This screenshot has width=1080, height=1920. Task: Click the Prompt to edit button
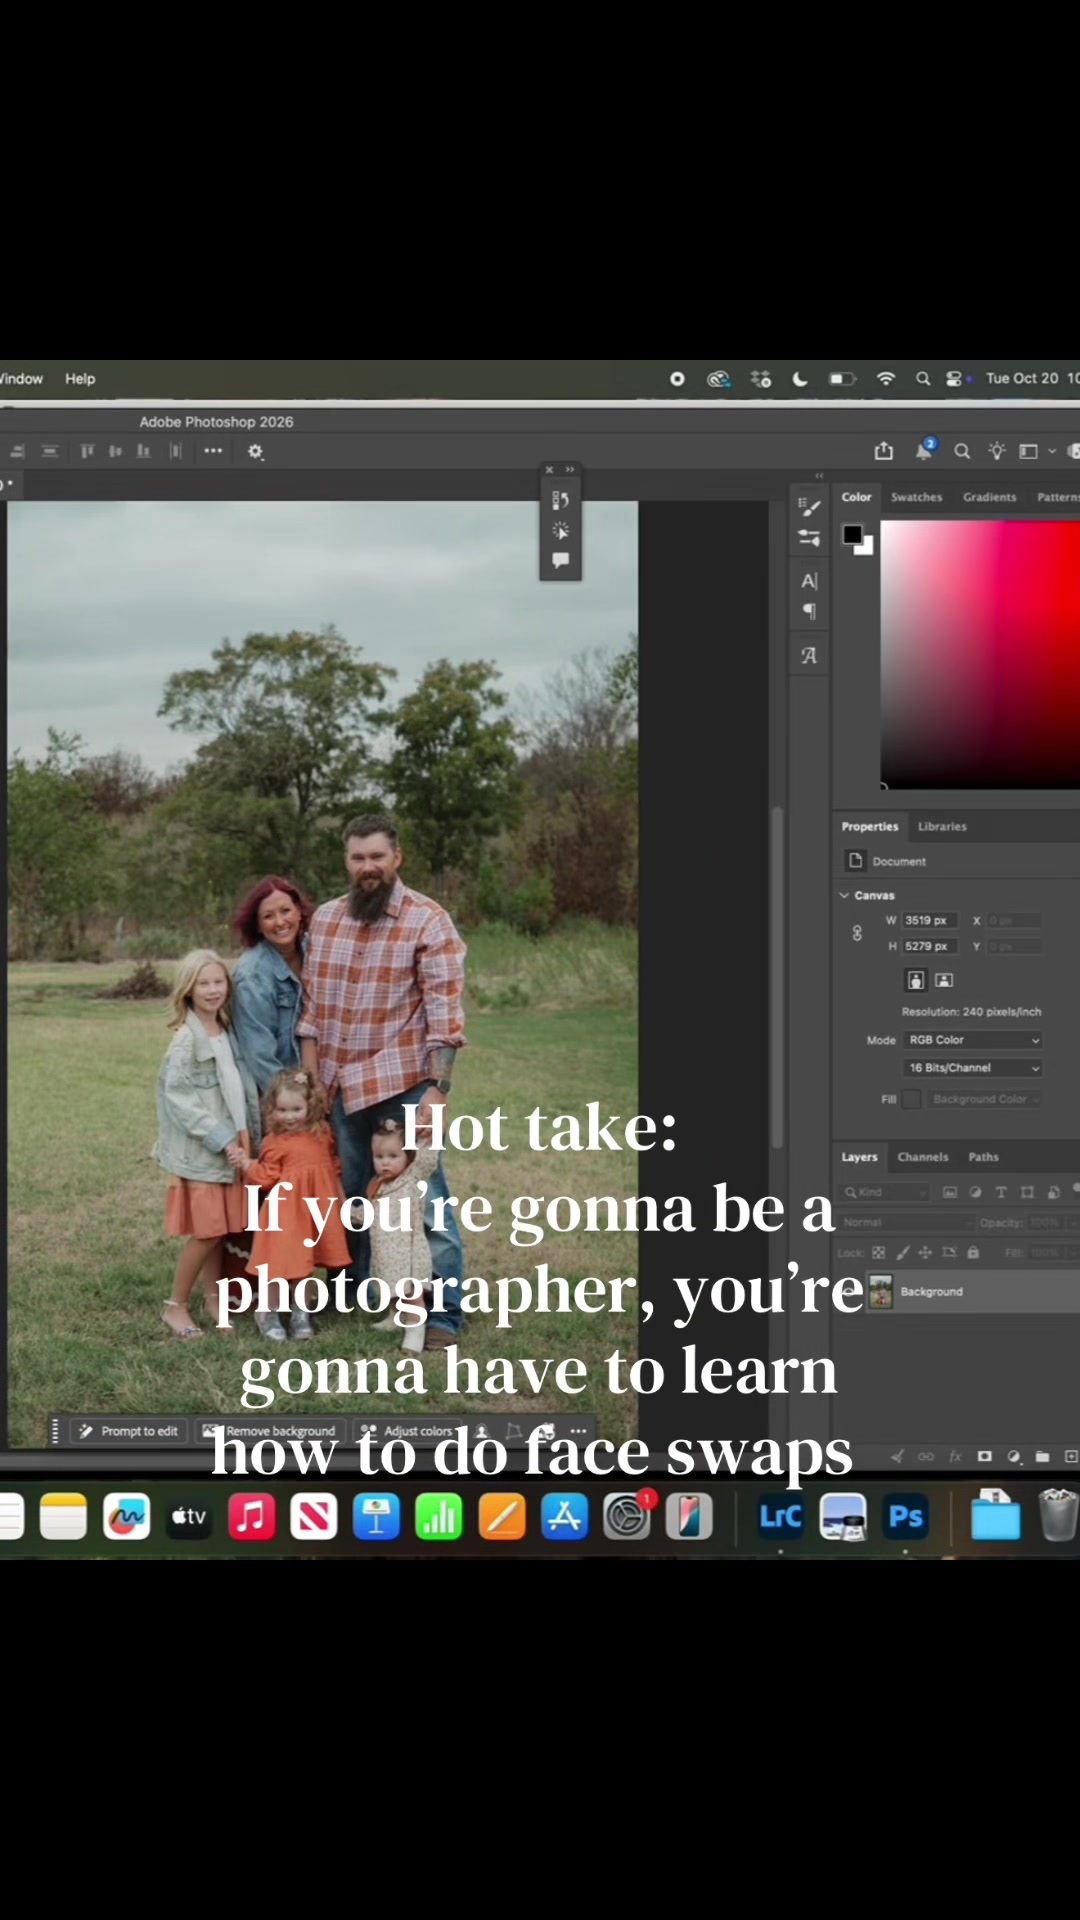pos(129,1431)
